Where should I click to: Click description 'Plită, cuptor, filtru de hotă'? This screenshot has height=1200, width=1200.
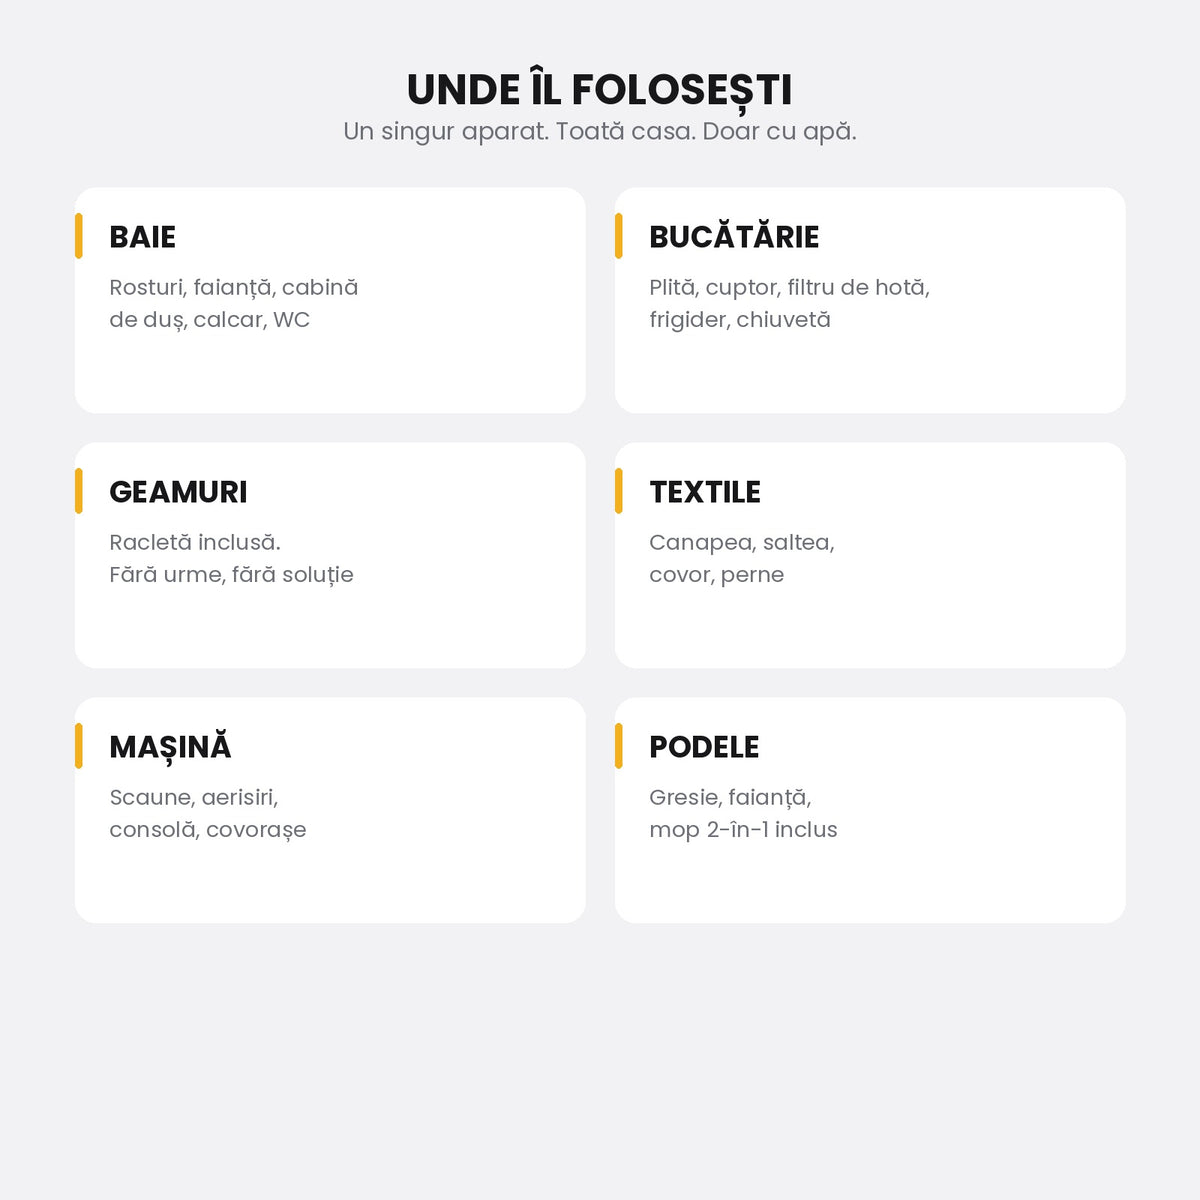pyautogui.click(x=789, y=288)
